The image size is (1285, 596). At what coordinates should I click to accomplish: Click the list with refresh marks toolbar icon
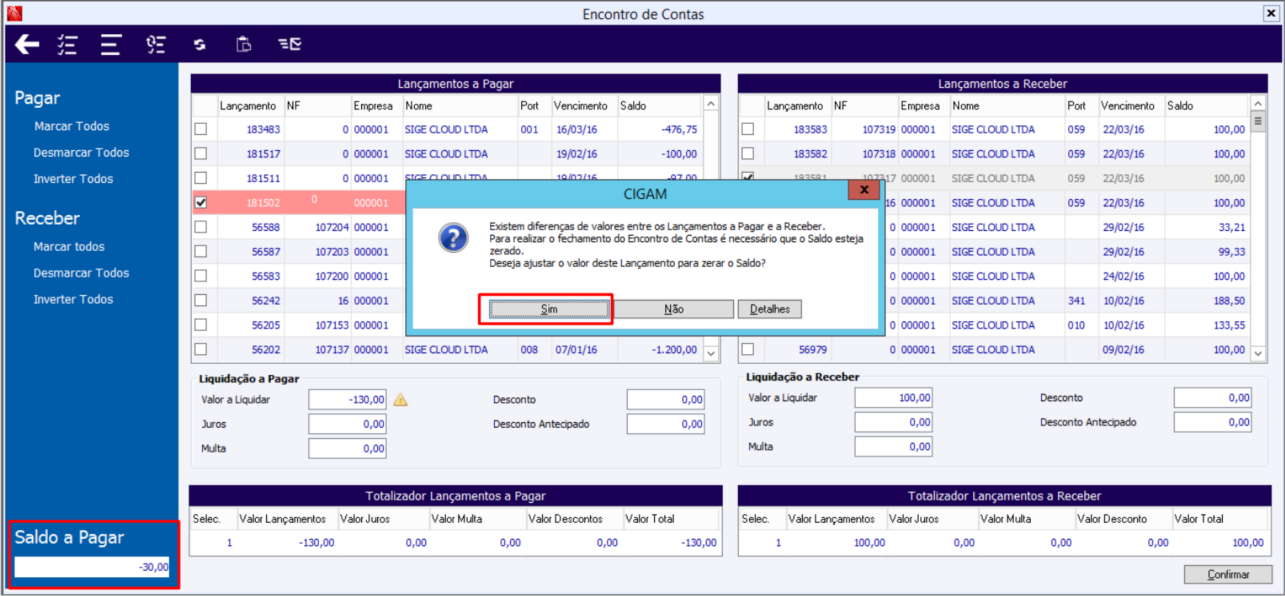pos(156,44)
